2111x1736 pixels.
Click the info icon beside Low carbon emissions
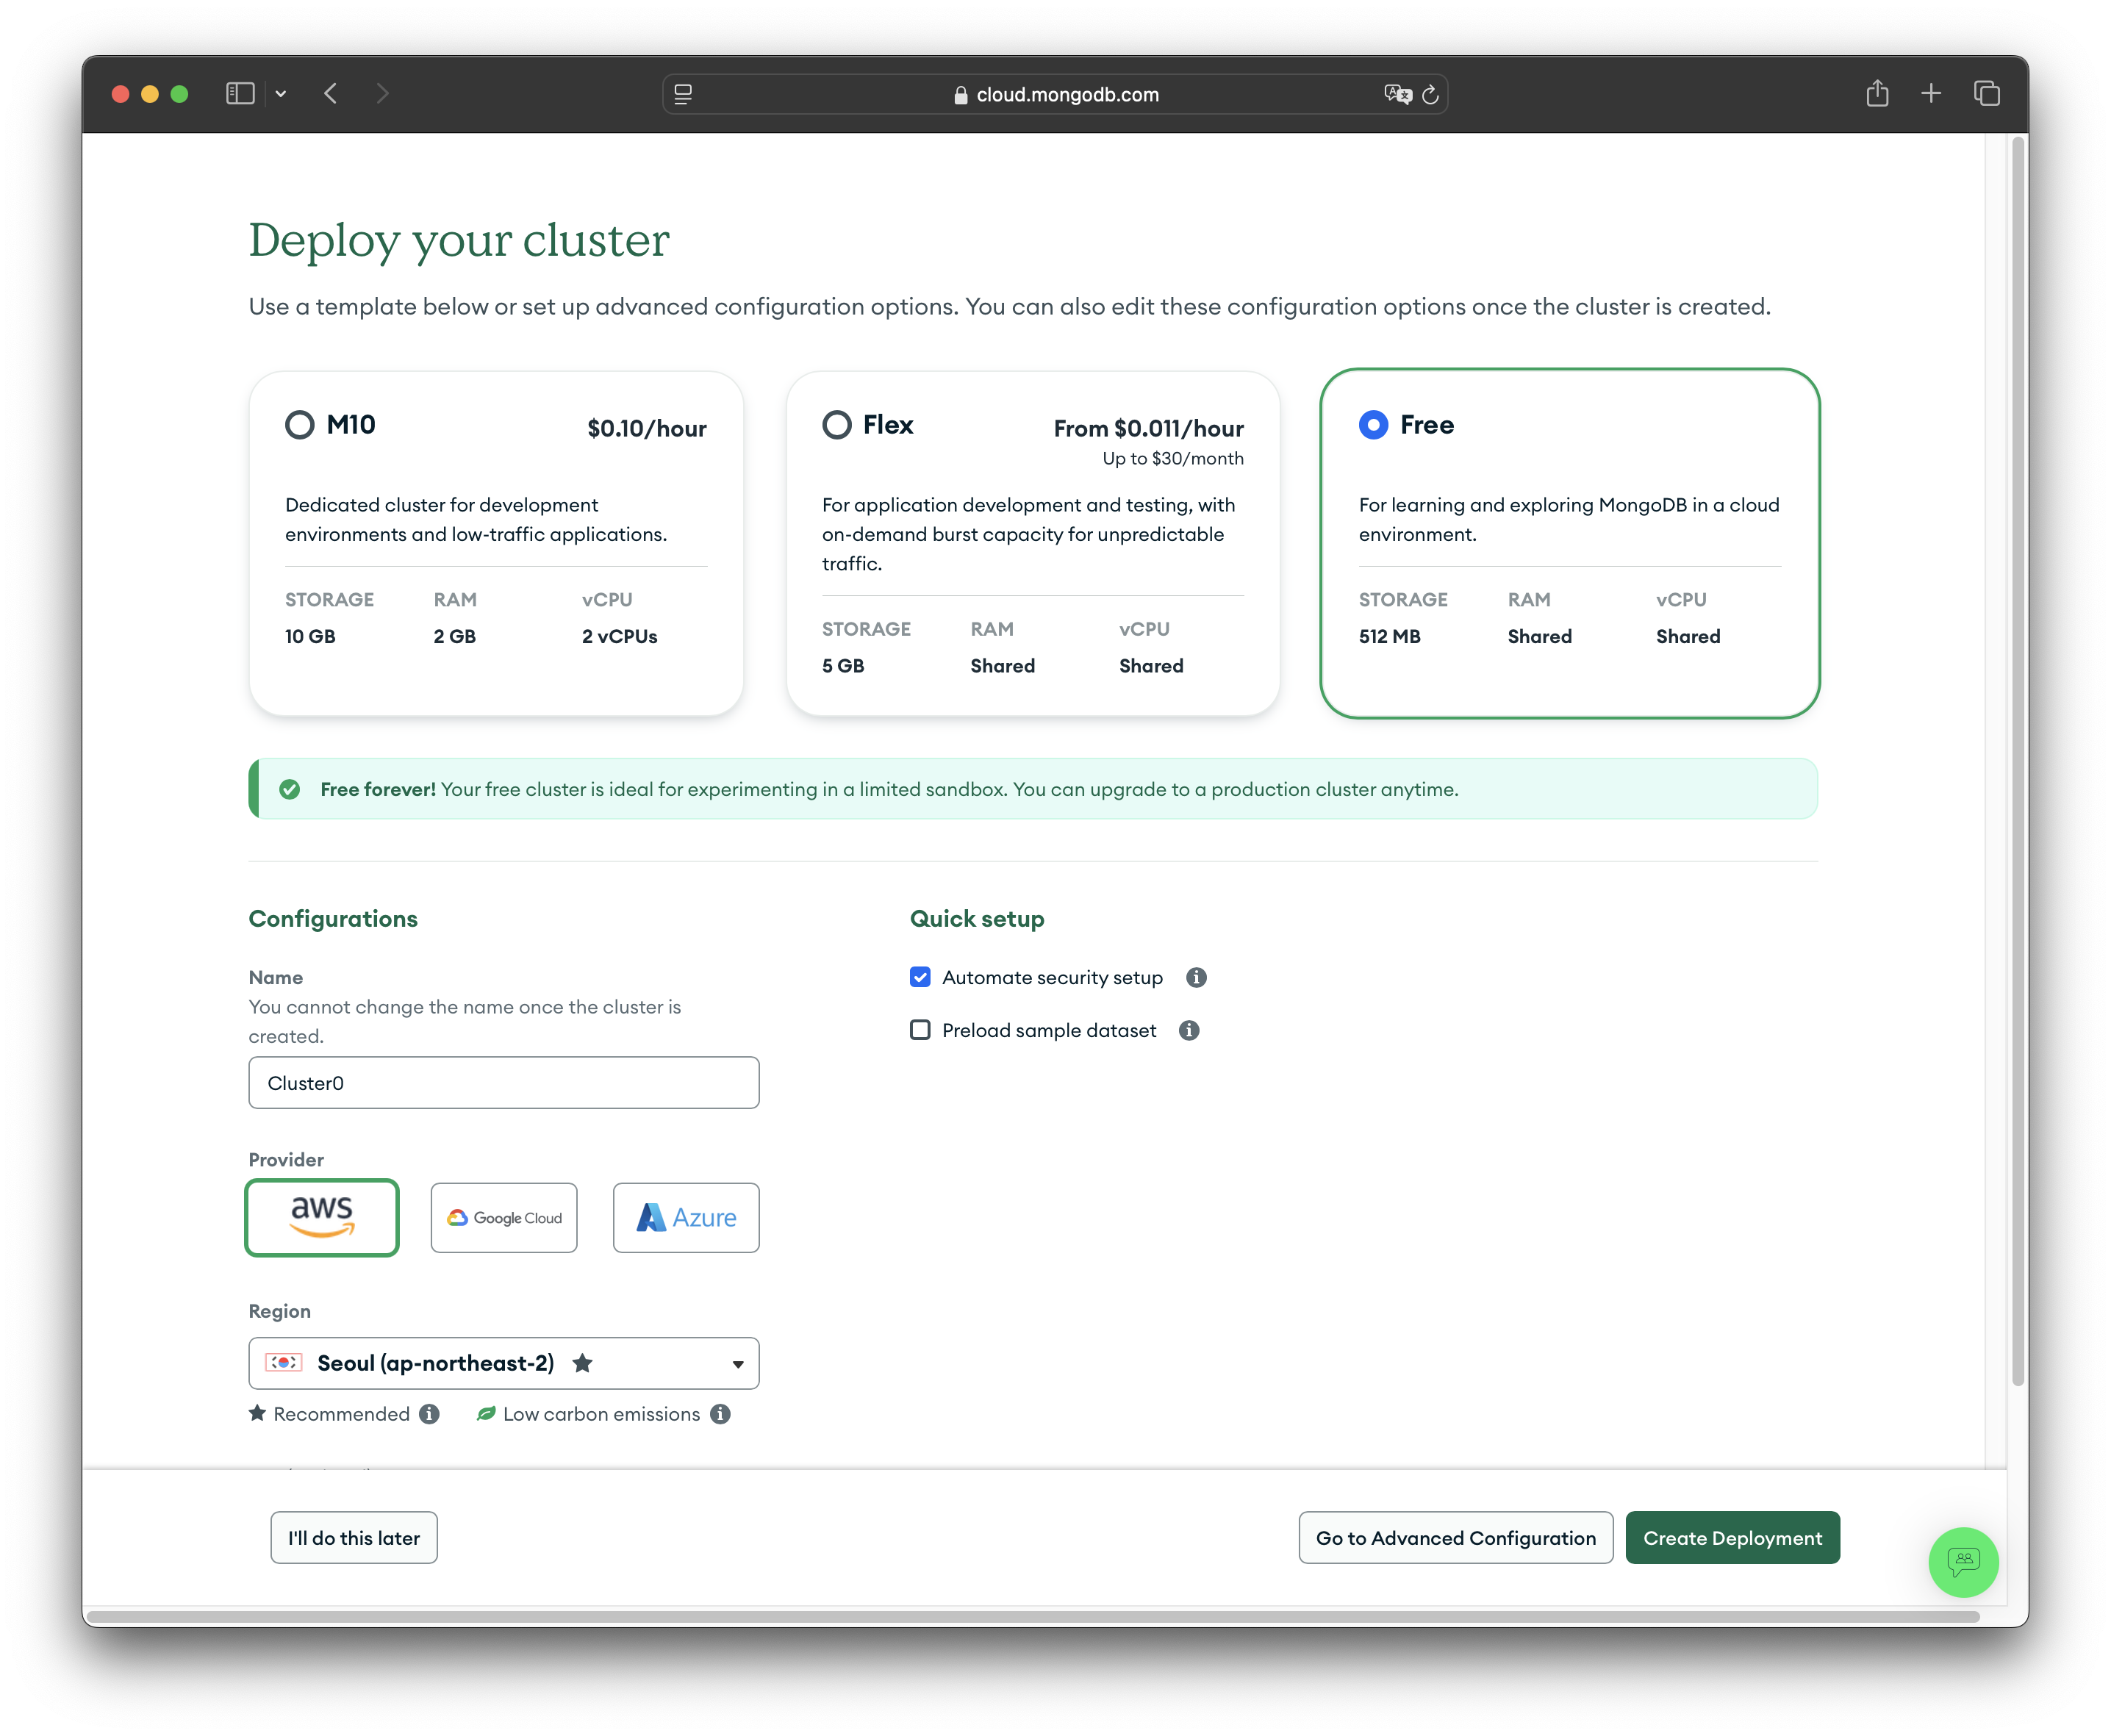(720, 1414)
